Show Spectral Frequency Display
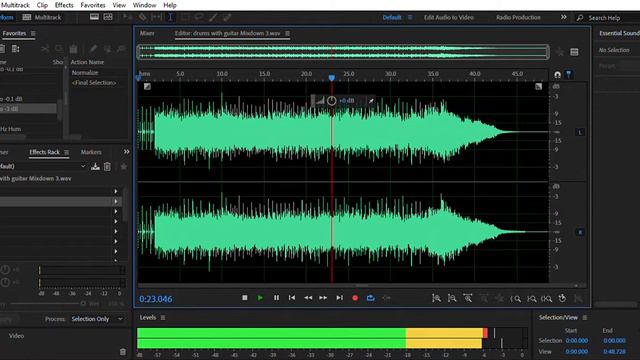This screenshot has height=360, width=640. (x=94, y=17)
